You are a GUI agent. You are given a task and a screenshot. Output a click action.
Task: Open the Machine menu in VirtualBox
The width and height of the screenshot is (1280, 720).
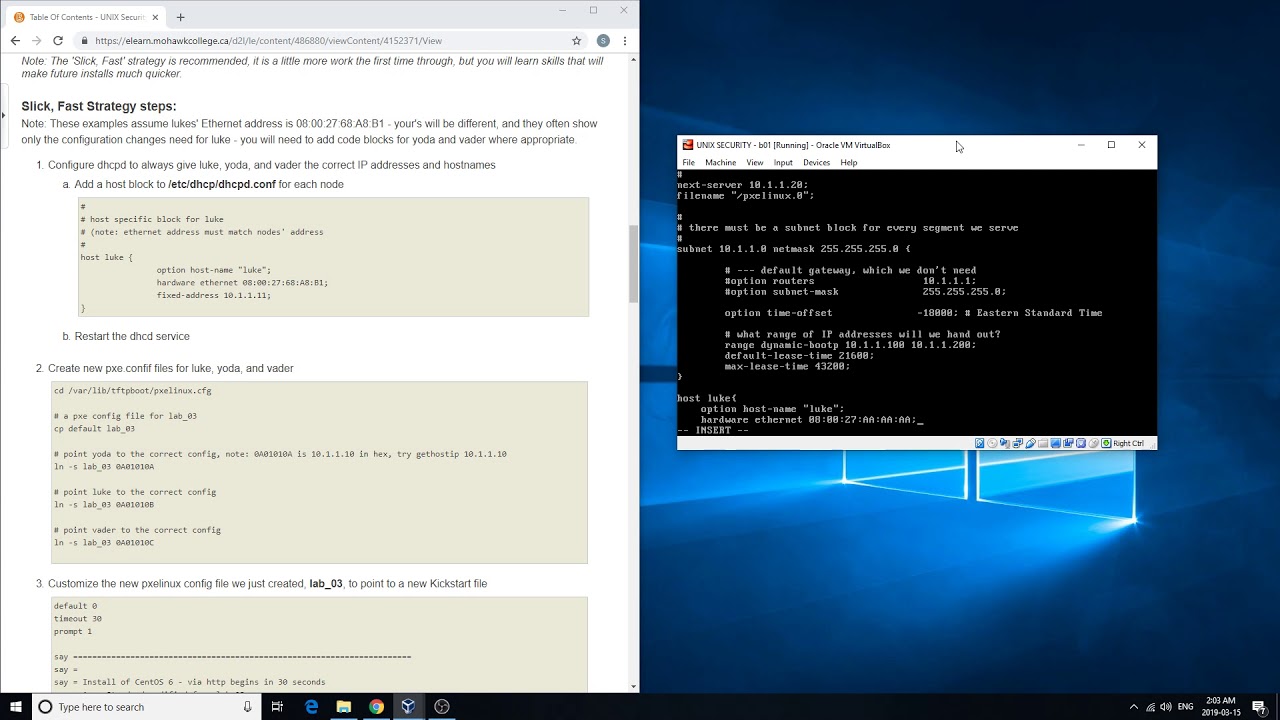[x=720, y=162]
